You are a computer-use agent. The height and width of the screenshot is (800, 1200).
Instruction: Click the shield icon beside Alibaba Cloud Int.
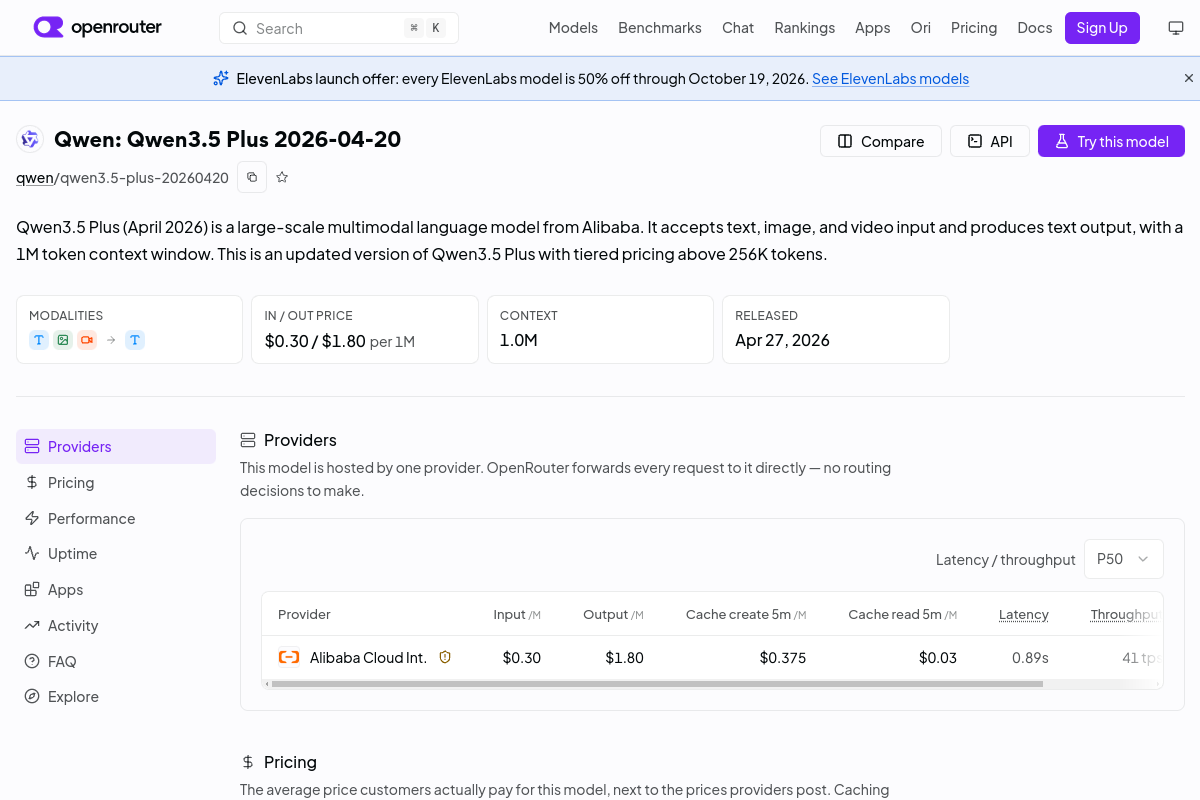pos(445,657)
